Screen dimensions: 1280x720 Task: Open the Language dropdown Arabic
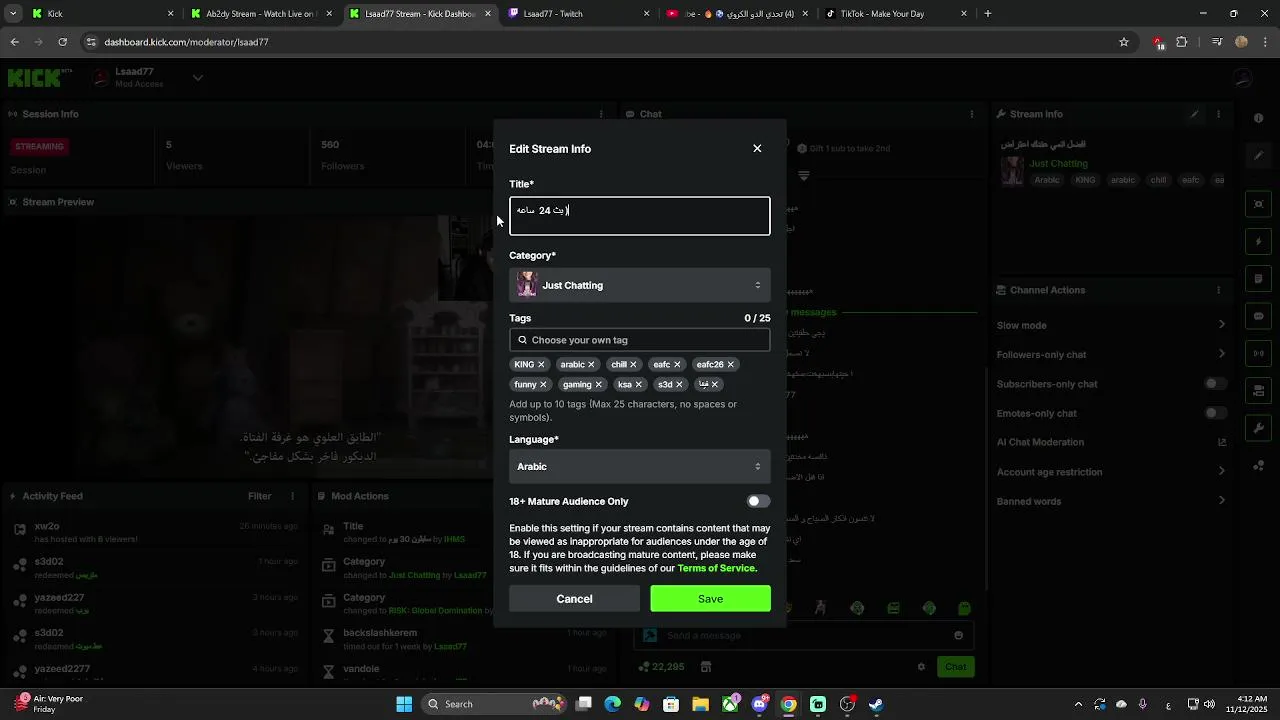(640, 466)
